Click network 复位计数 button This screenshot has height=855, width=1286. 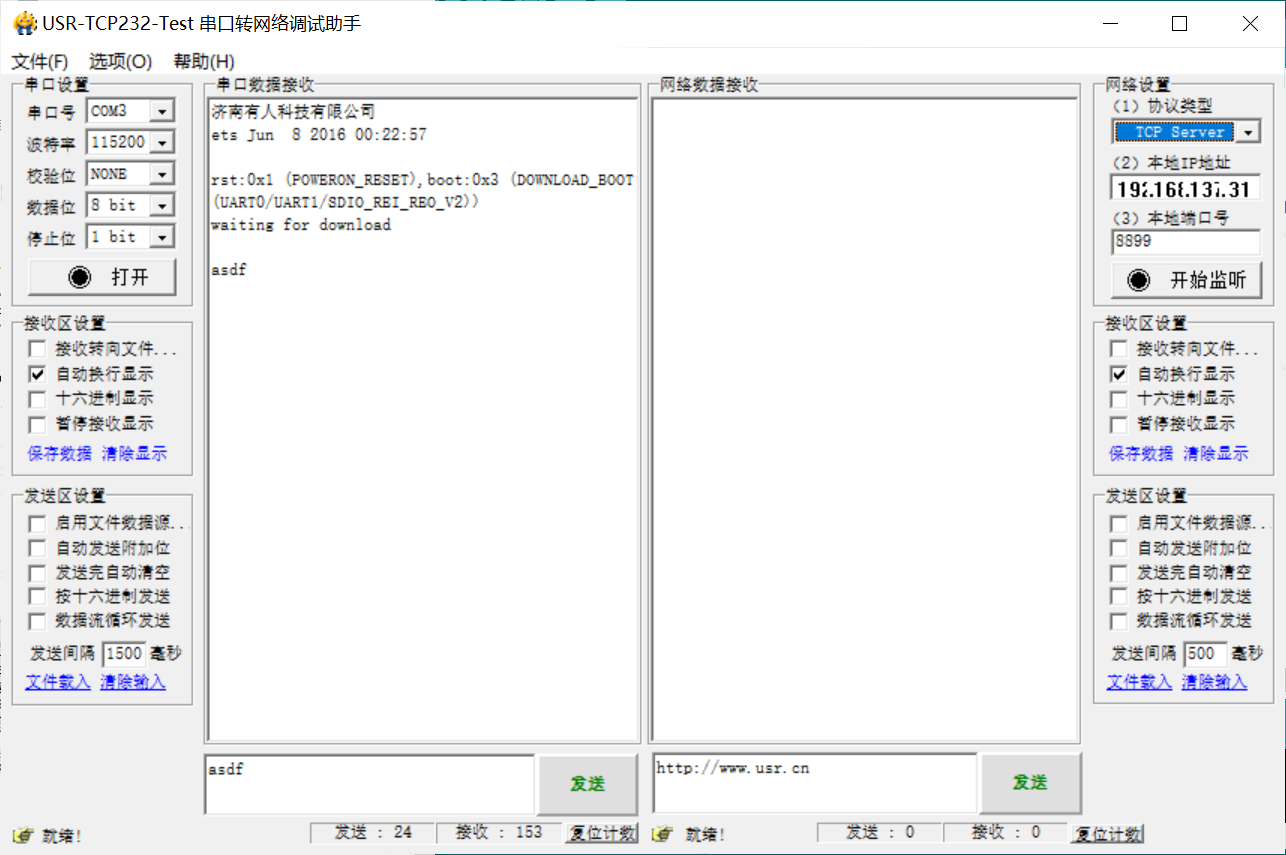pyautogui.click(x=1108, y=833)
